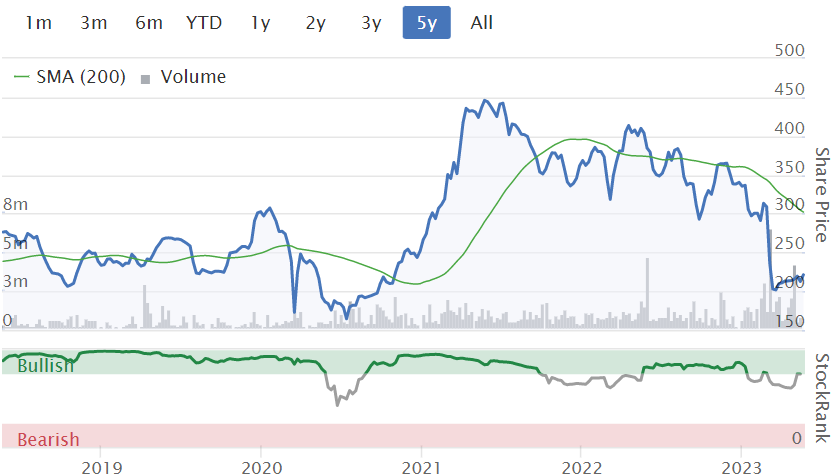Click the 400 share price axis value
This screenshot has width=840, height=476.
[x=790, y=129]
